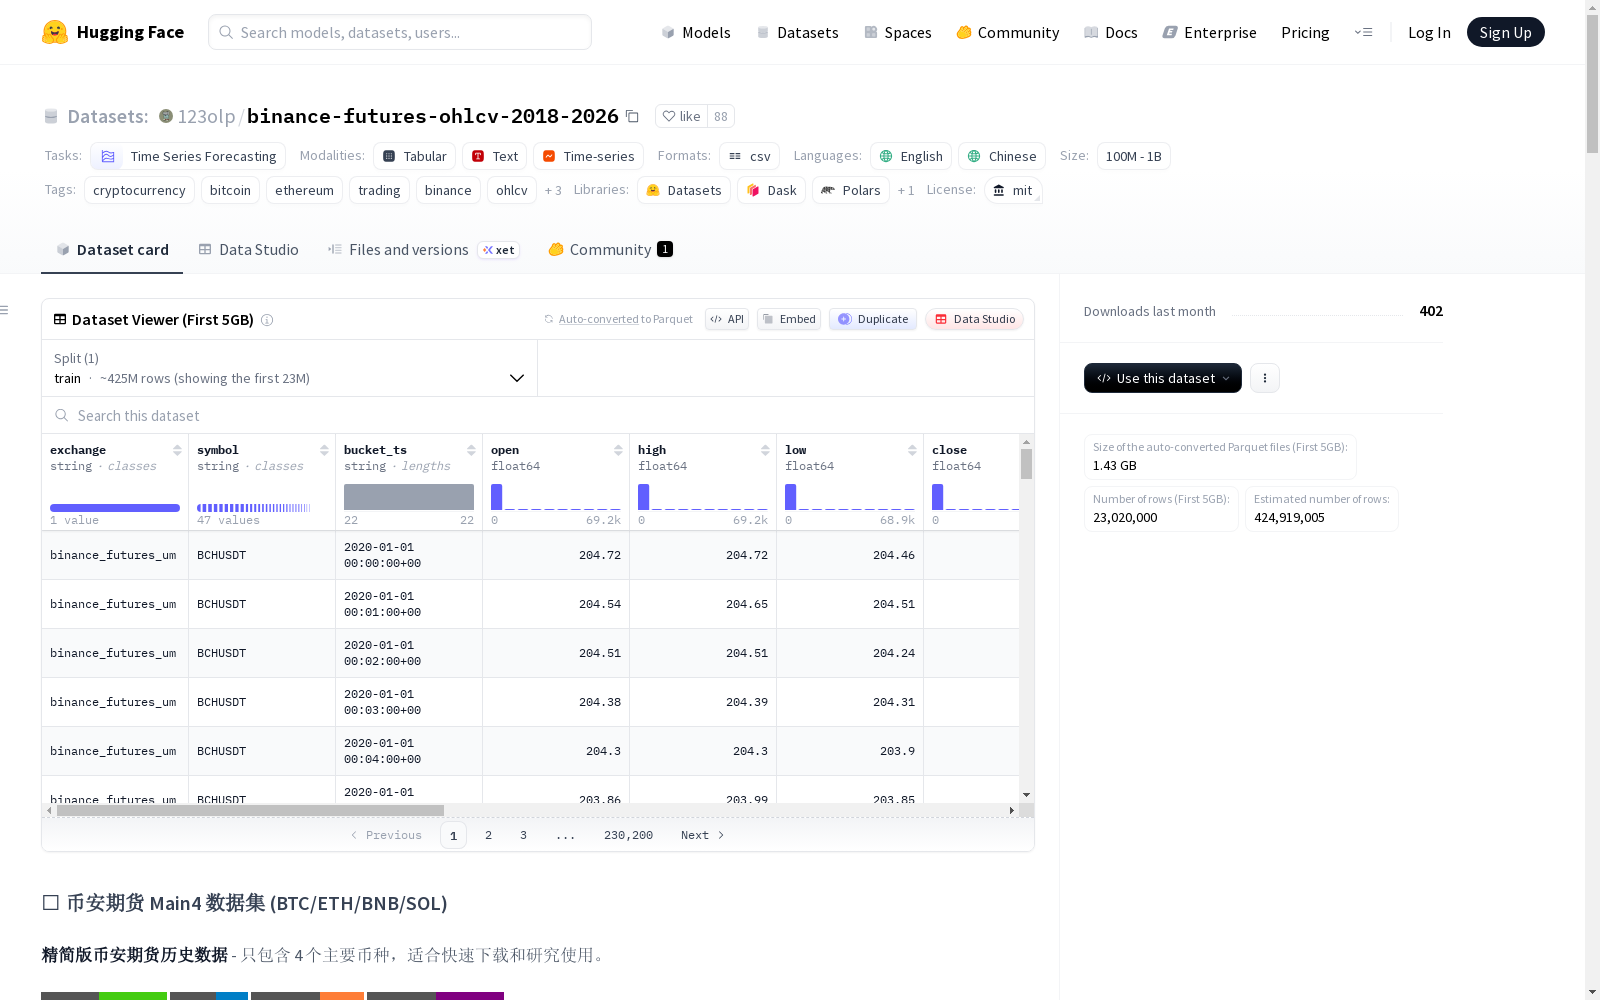1600x1000 pixels.
Task: Sort by the exchange column icon
Action: click(x=177, y=450)
